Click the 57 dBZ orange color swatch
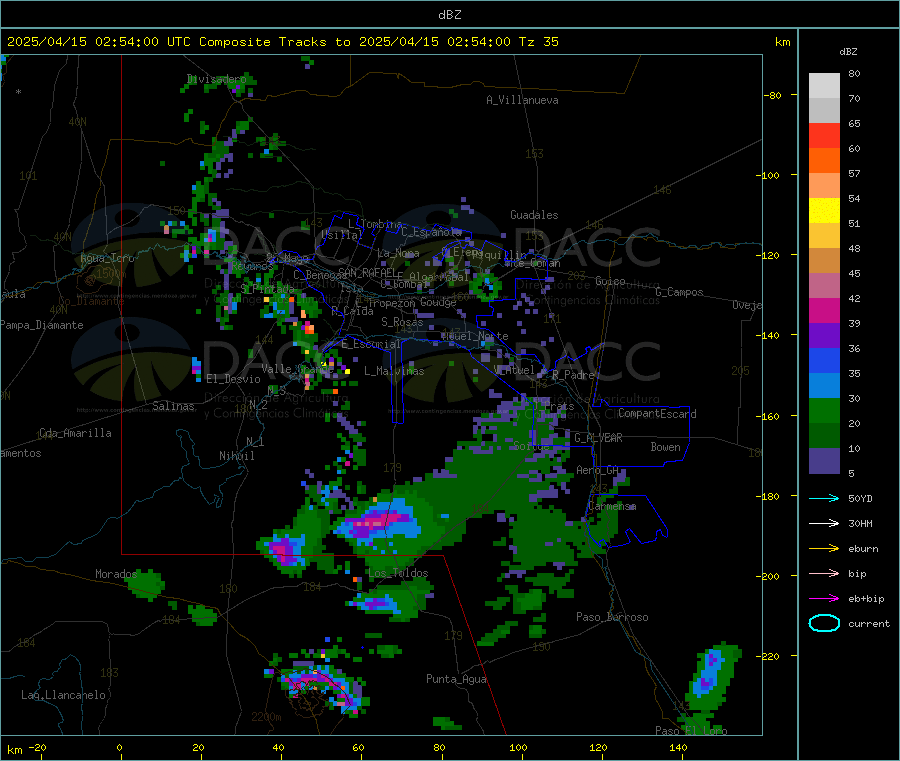Screen dimensions: 900x761 [x=824, y=161]
